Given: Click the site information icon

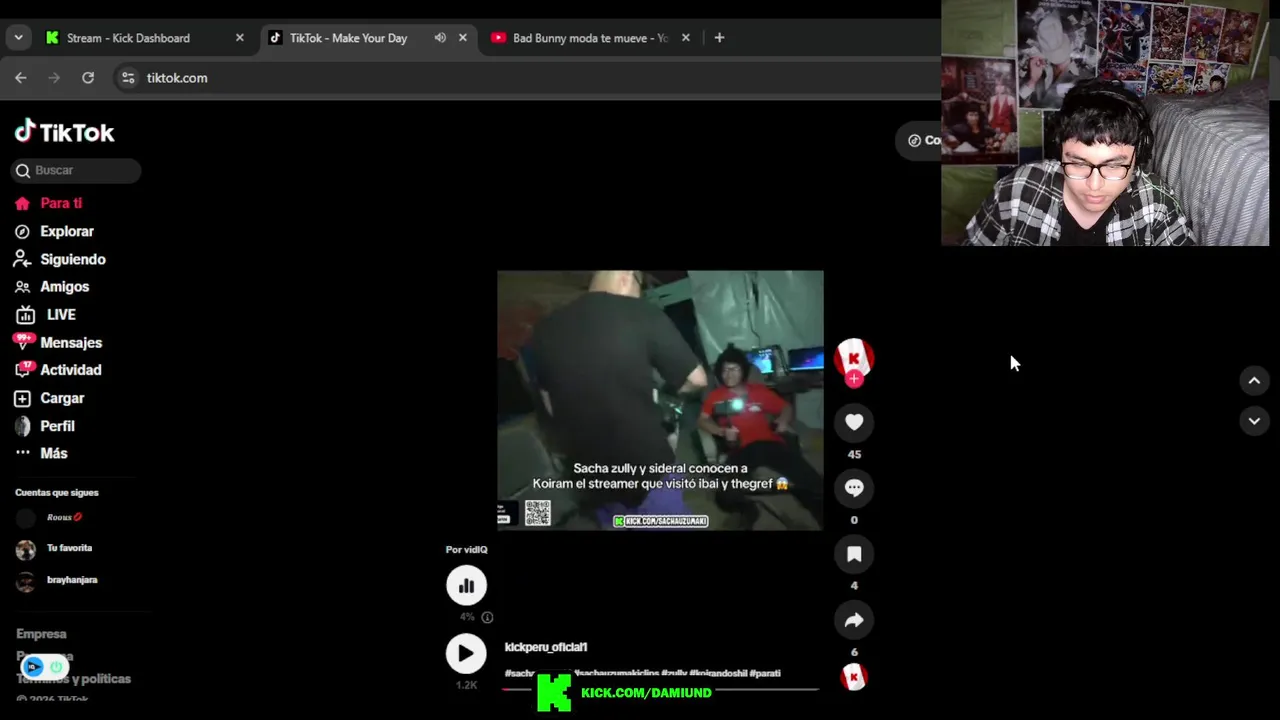Looking at the screenshot, I should (x=127, y=78).
